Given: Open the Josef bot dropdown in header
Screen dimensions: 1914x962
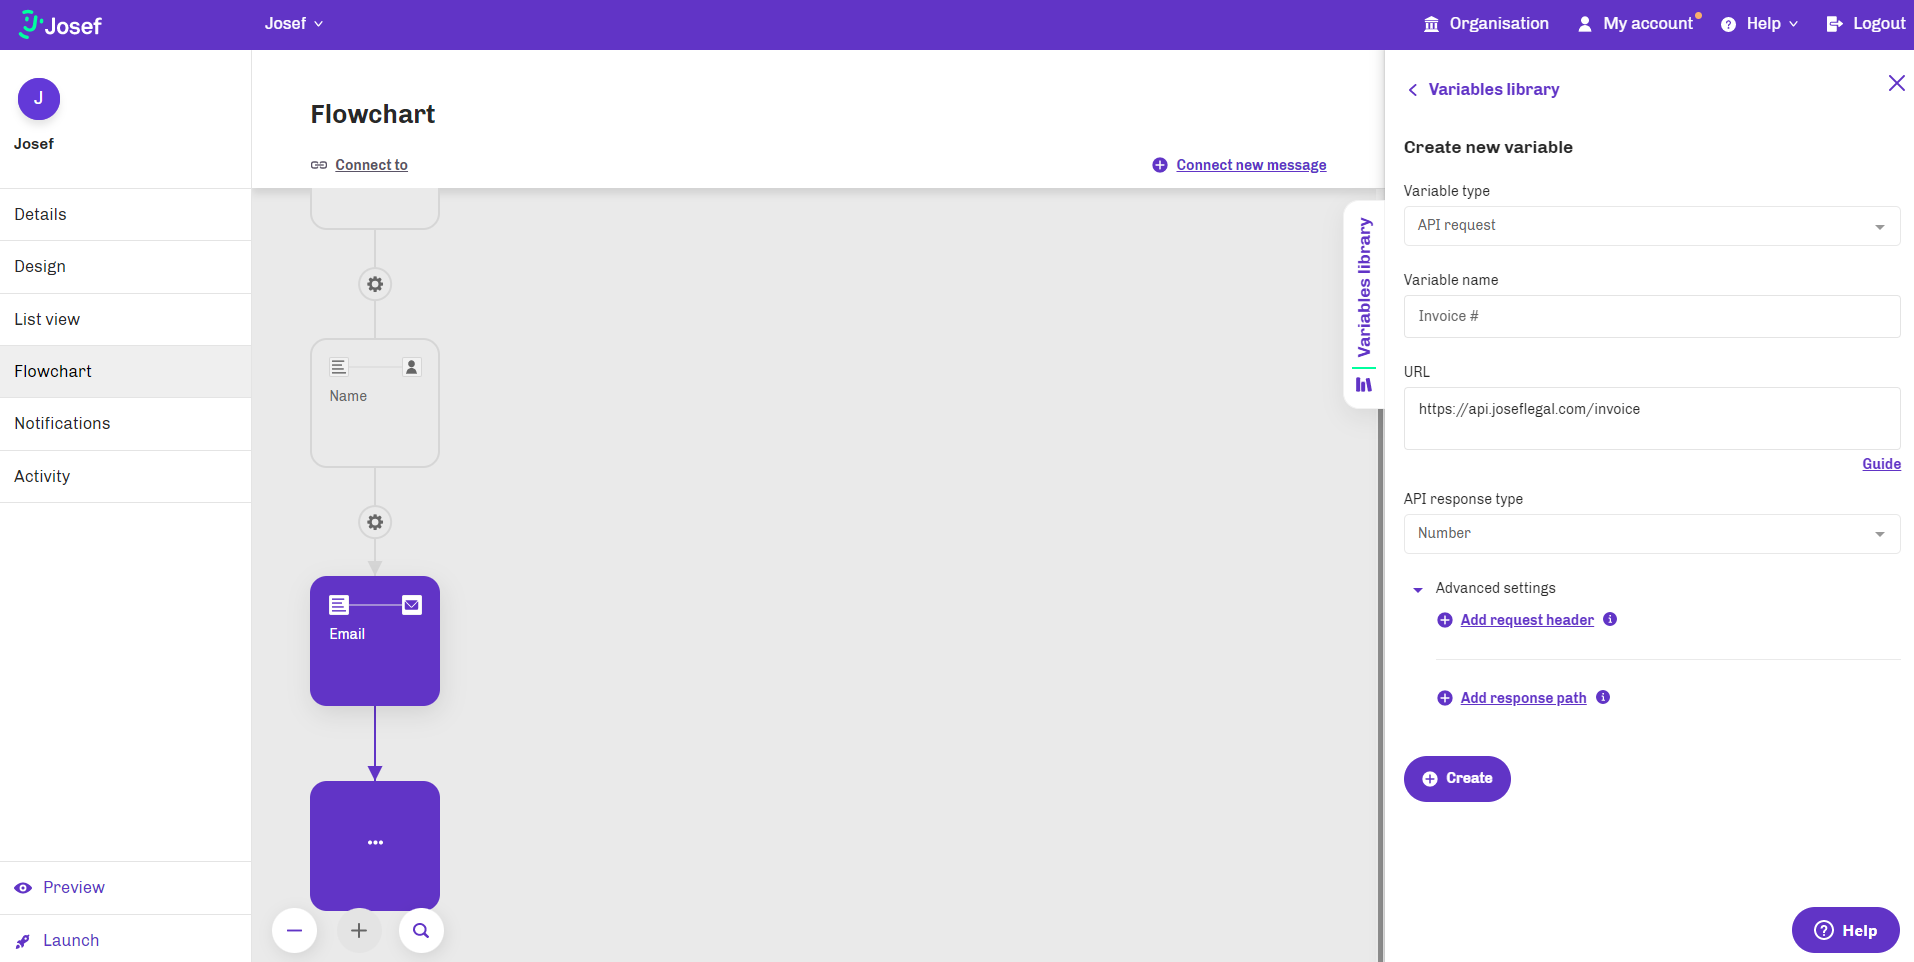Looking at the screenshot, I should tap(294, 24).
